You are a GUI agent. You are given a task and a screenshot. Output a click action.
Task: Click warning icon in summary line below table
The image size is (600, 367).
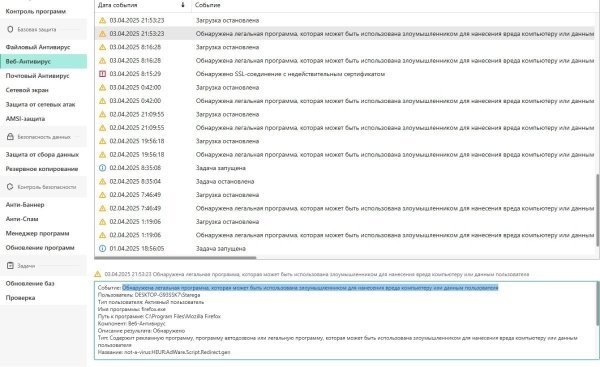point(98,274)
